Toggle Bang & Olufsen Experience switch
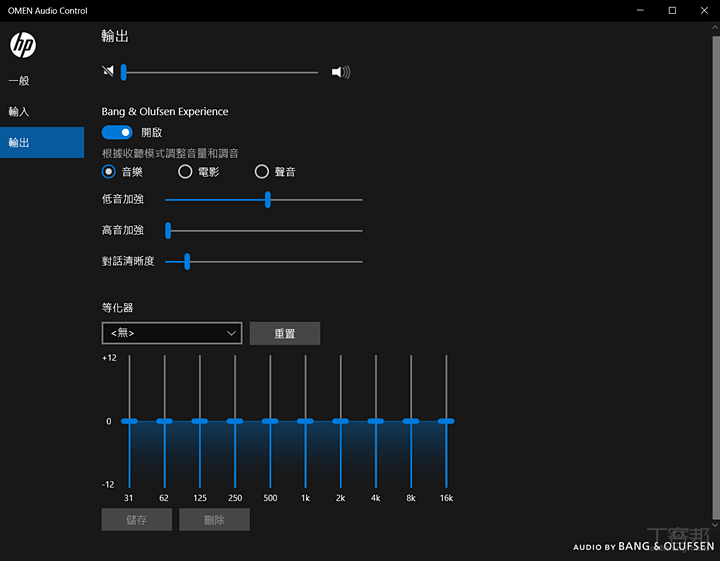Image resolution: width=720 pixels, height=561 pixels. [117, 132]
